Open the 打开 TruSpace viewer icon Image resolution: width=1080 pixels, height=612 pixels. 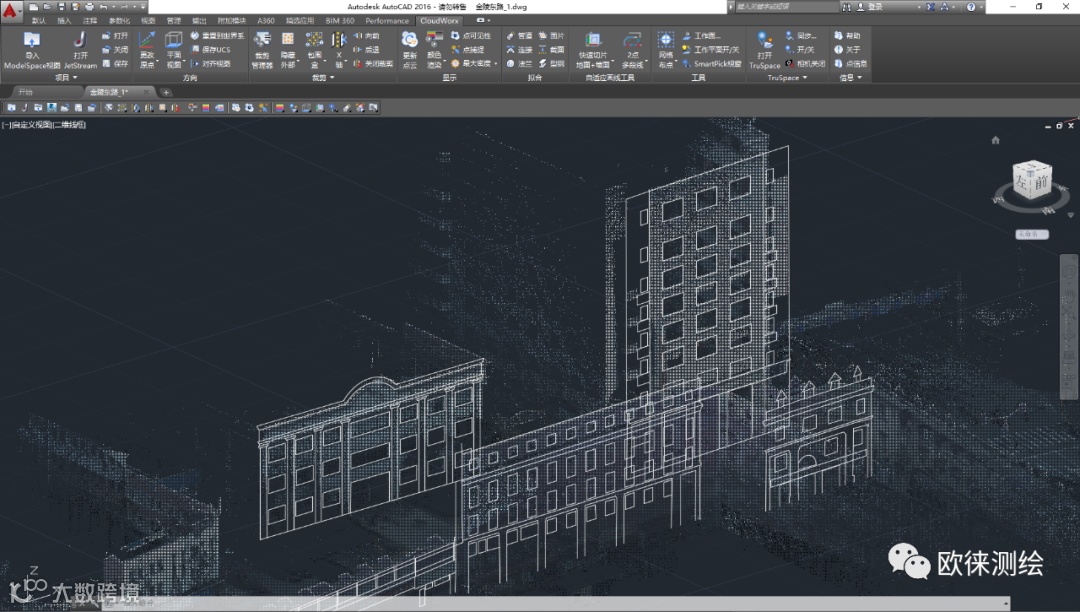(x=764, y=42)
